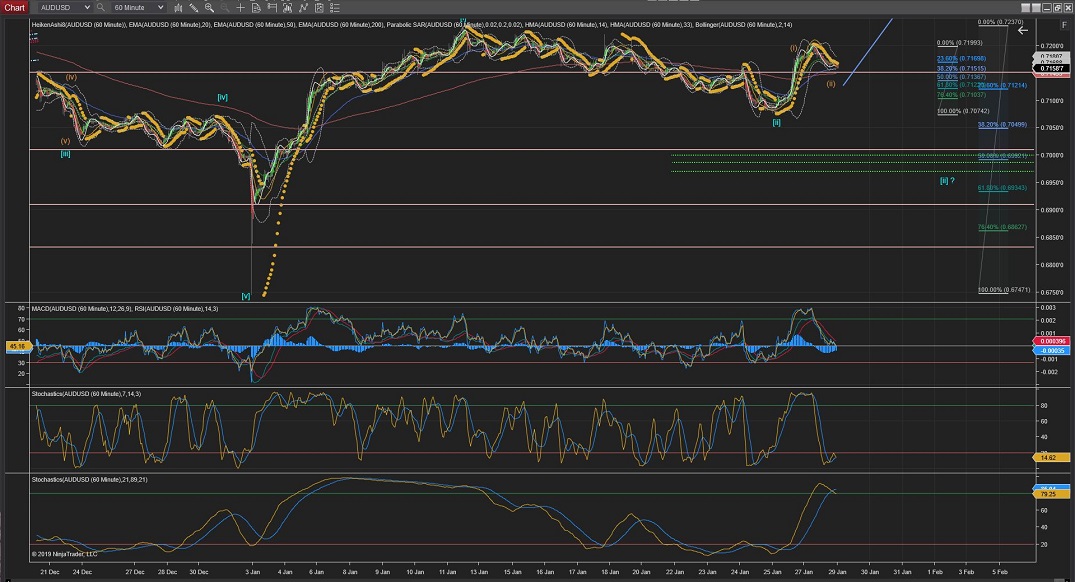The width and height of the screenshot is (1075, 582).
Task: Open the Chart menu
Action: [14, 8]
